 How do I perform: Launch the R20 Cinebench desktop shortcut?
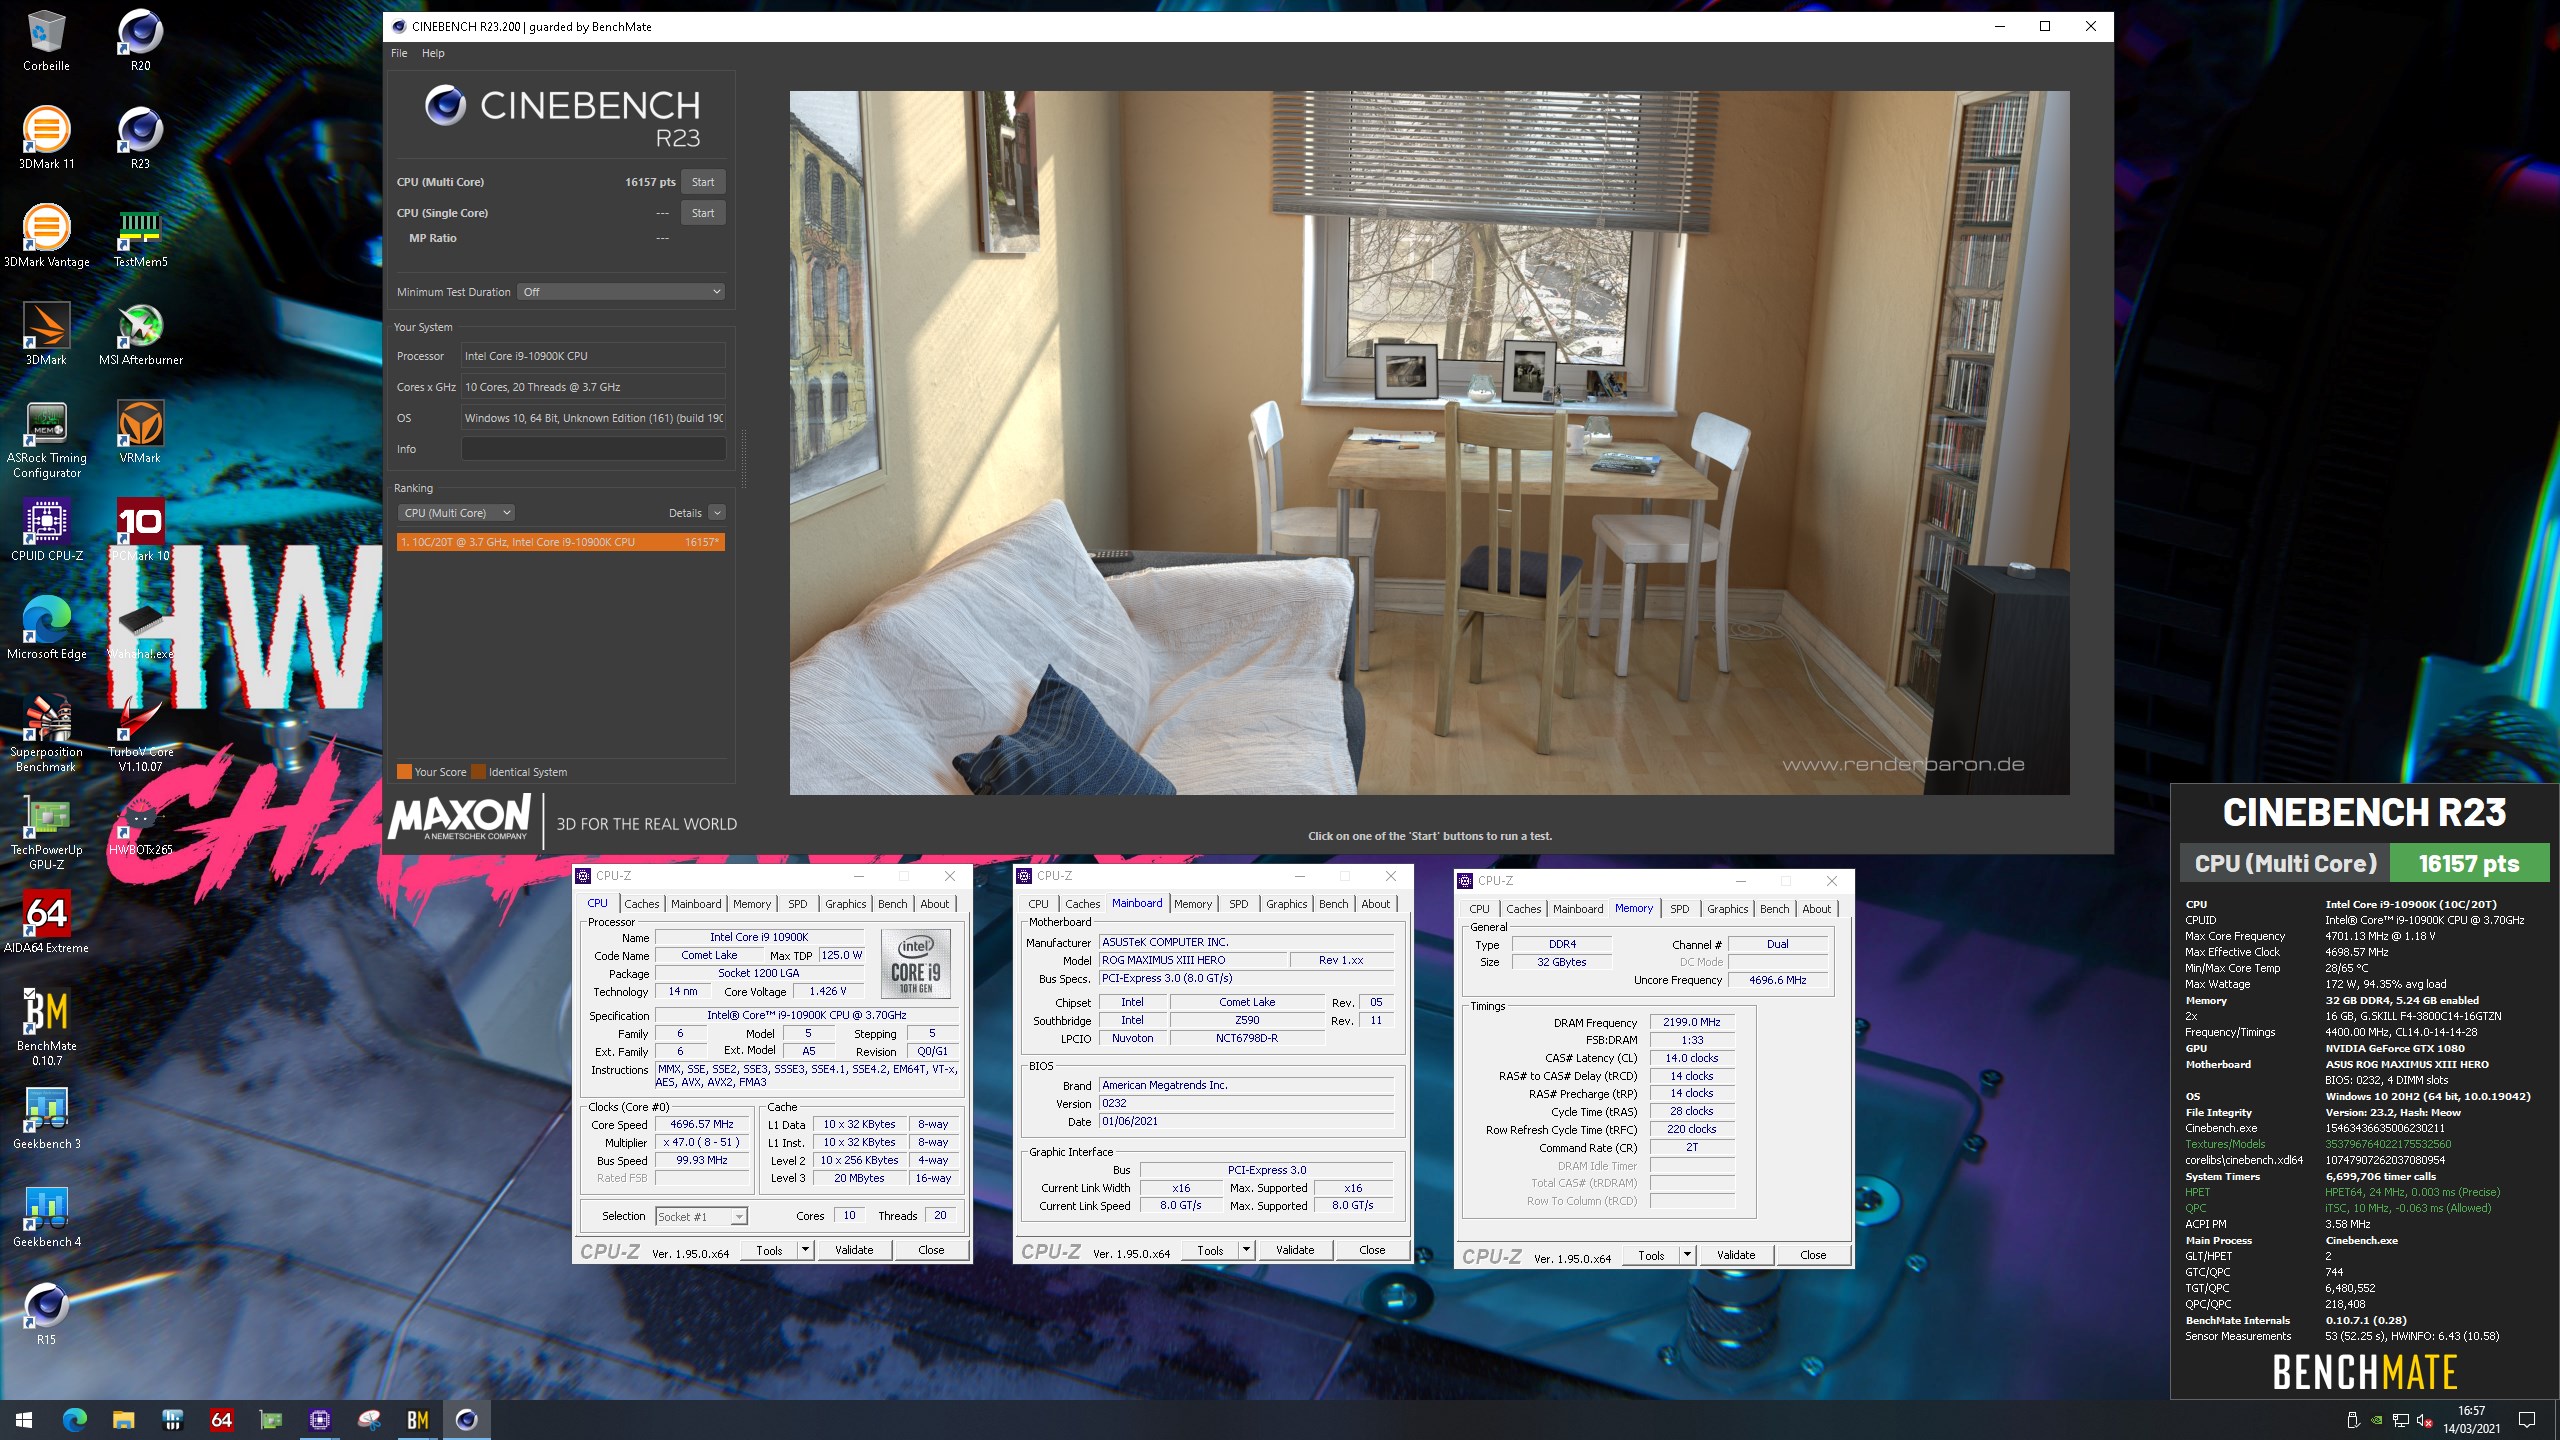tap(140, 41)
